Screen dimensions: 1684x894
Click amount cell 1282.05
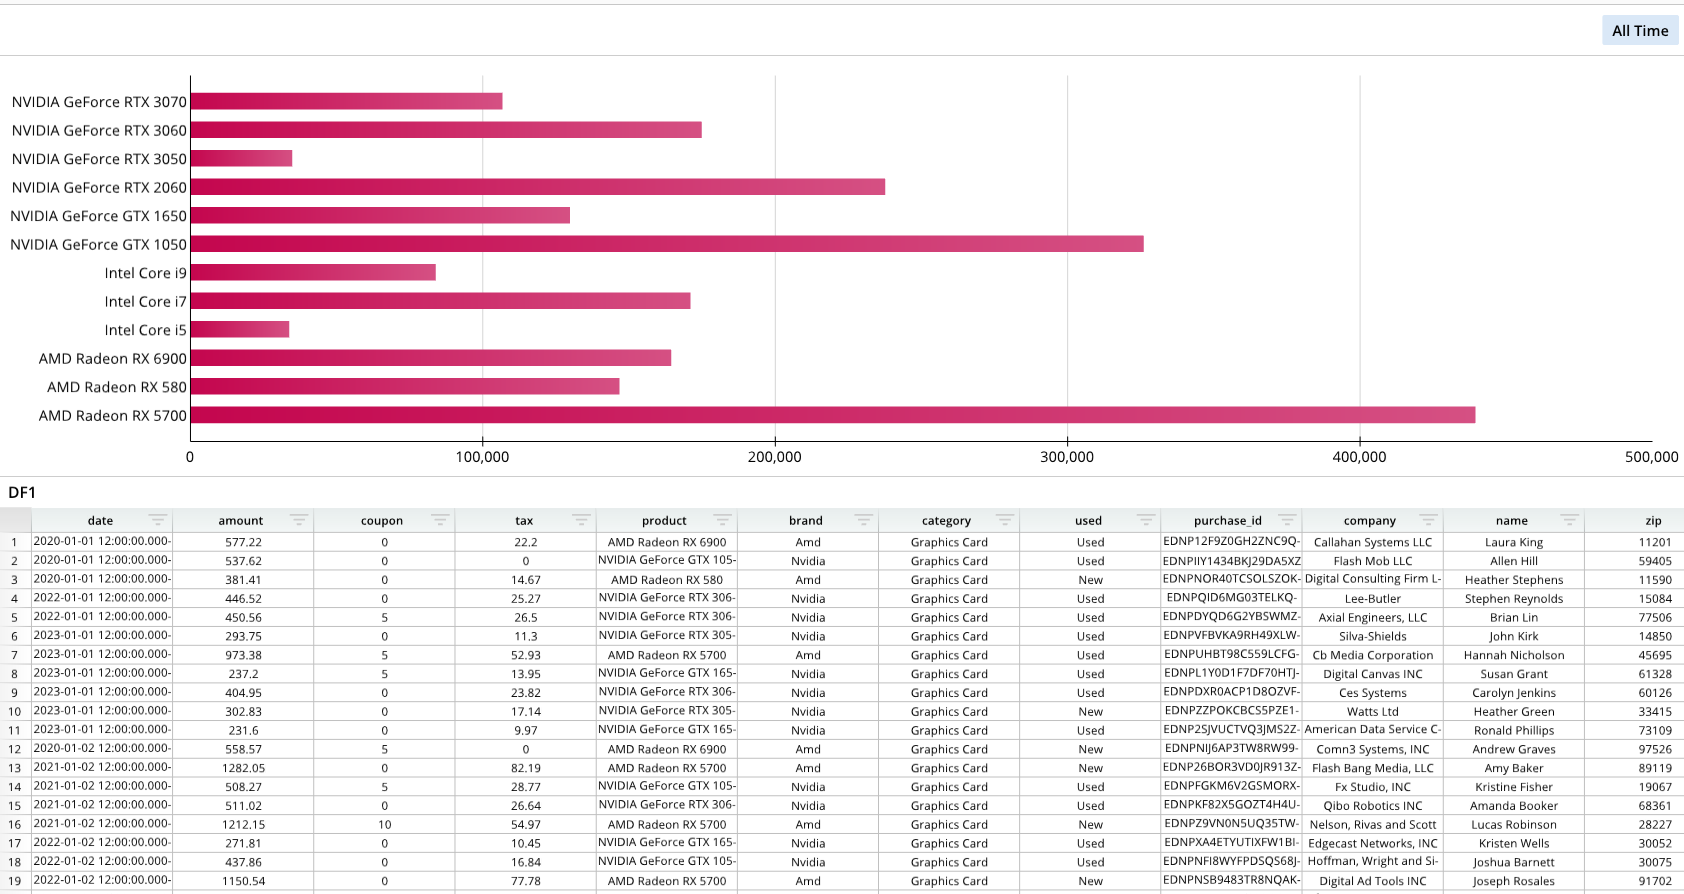(243, 768)
